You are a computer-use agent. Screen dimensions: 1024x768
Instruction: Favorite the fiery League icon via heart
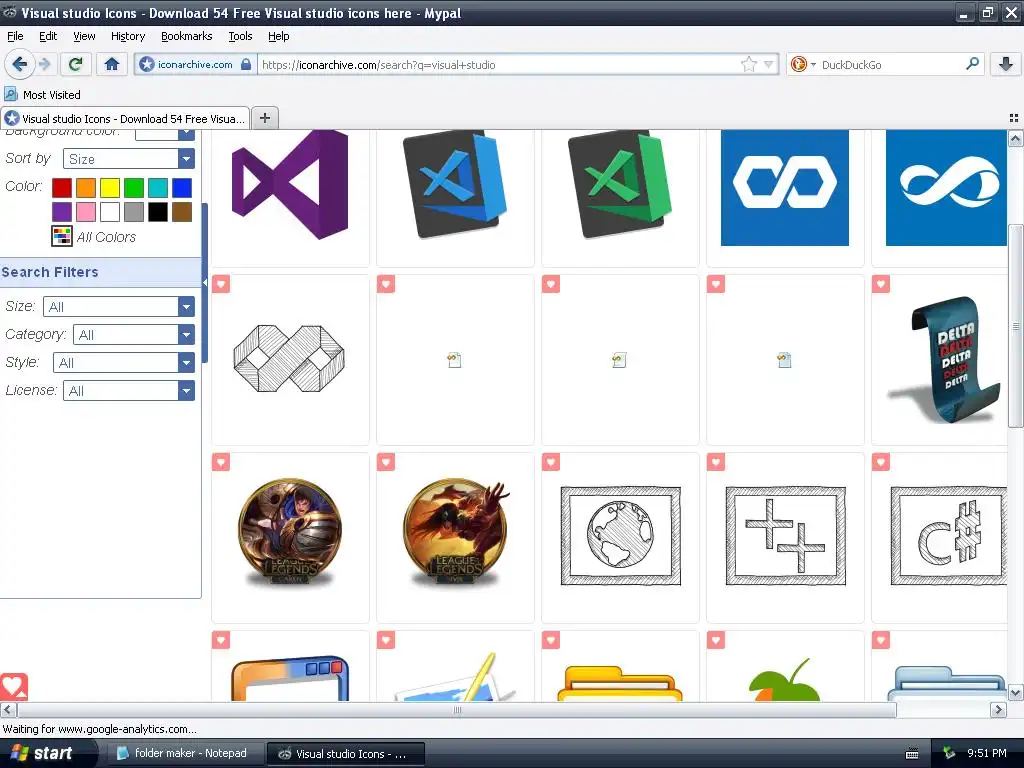386,462
